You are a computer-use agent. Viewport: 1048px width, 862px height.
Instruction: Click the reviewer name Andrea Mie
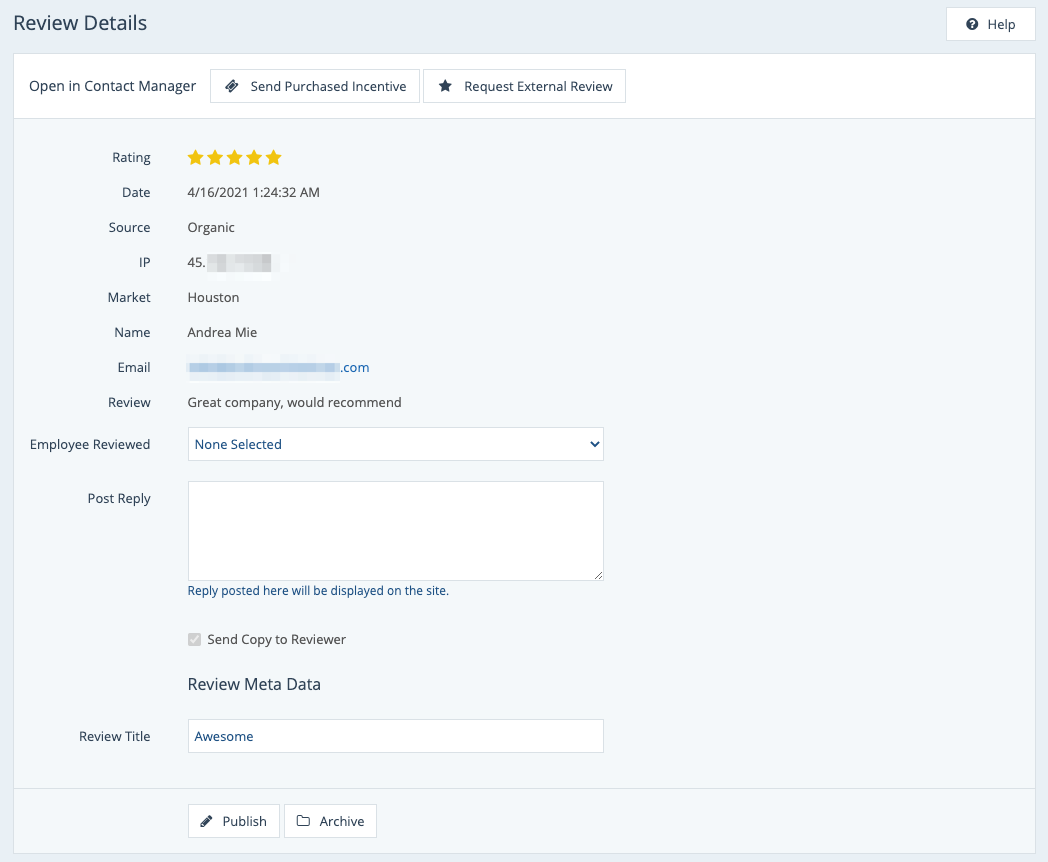pyautogui.click(x=222, y=333)
